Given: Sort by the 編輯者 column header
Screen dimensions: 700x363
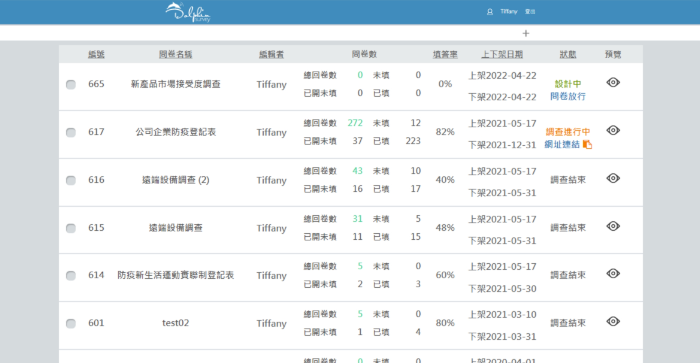Looking at the screenshot, I should (x=271, y=54).
